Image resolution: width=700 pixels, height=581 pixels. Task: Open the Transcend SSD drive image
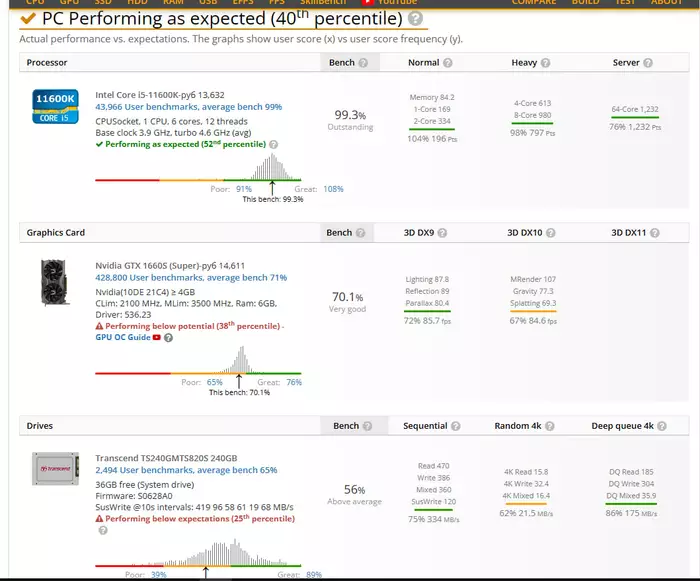55,468
